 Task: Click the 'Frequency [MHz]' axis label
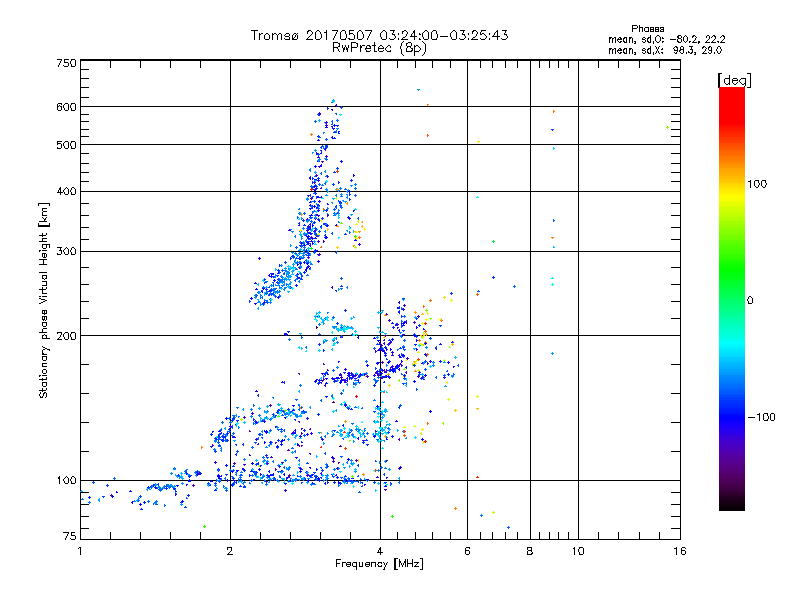[x=379, y=564]
